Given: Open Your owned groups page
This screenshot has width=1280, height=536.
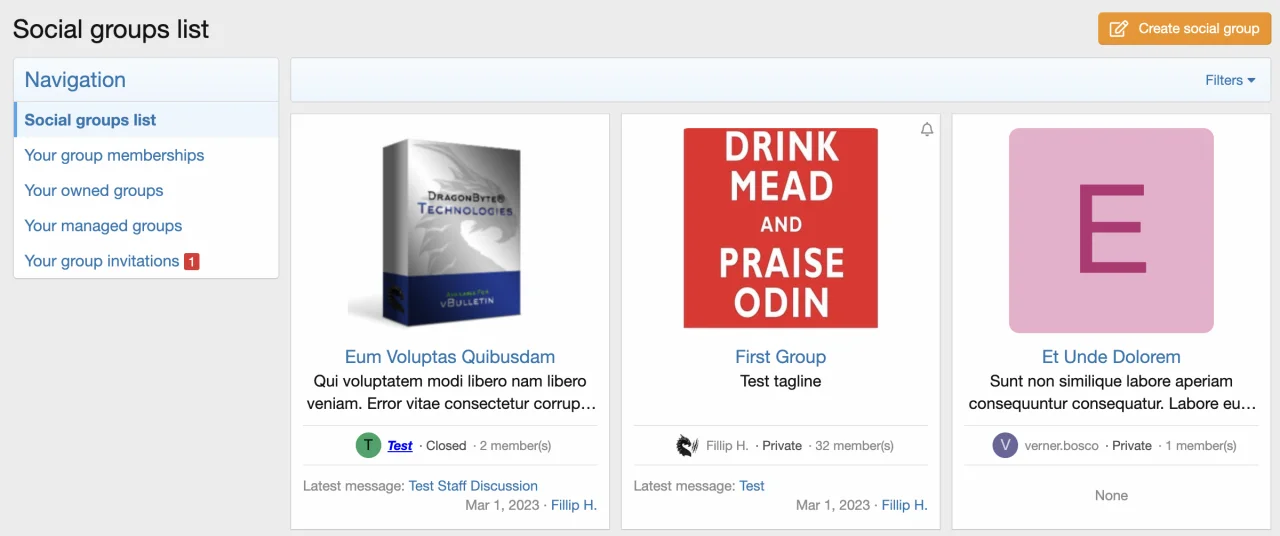Looking at the screenshot, I should click(x=94, y=190).
